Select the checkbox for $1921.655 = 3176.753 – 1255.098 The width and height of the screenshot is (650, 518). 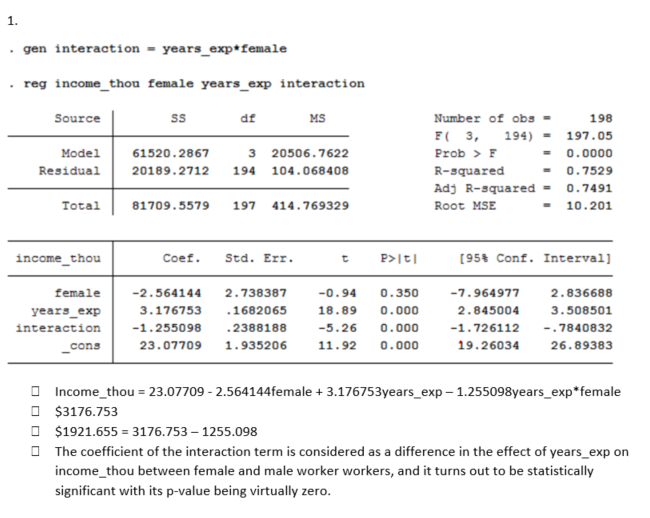point(34,430)
